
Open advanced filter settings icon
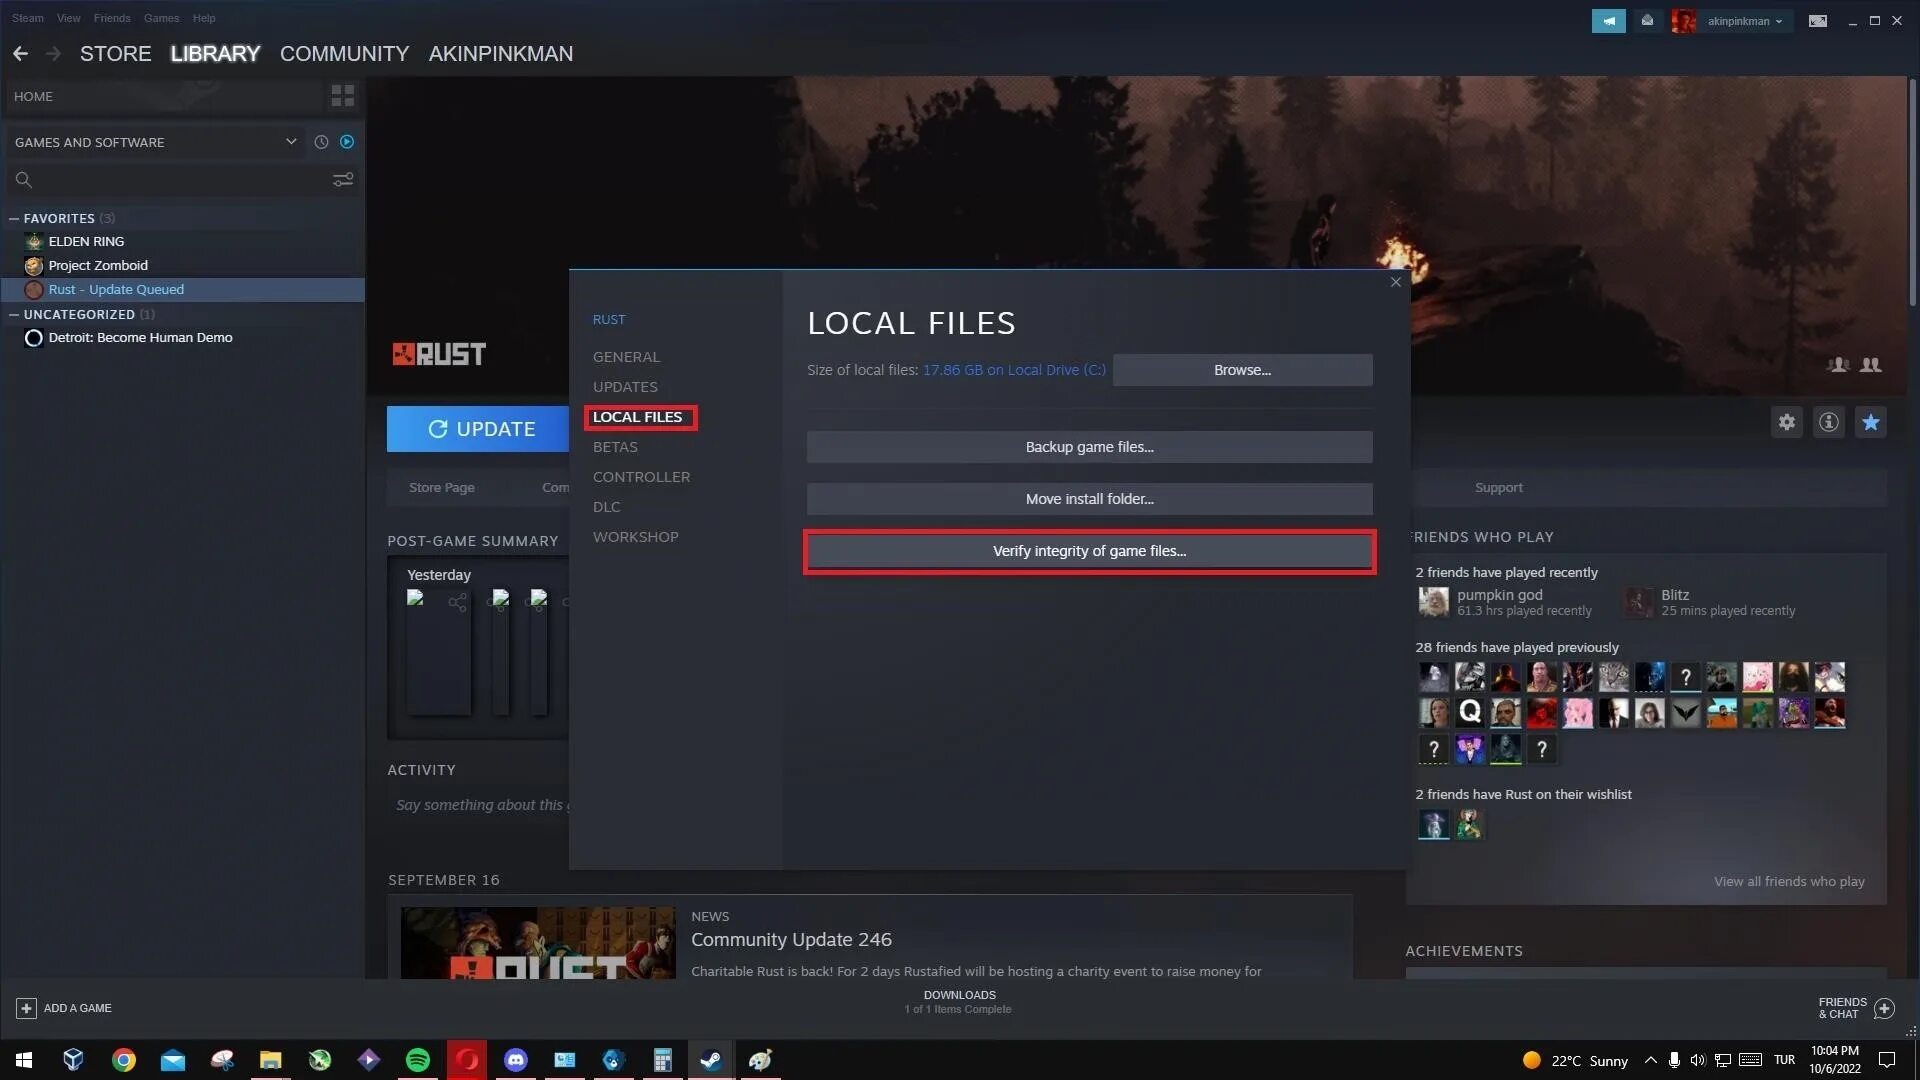click(x=343, y=180)
